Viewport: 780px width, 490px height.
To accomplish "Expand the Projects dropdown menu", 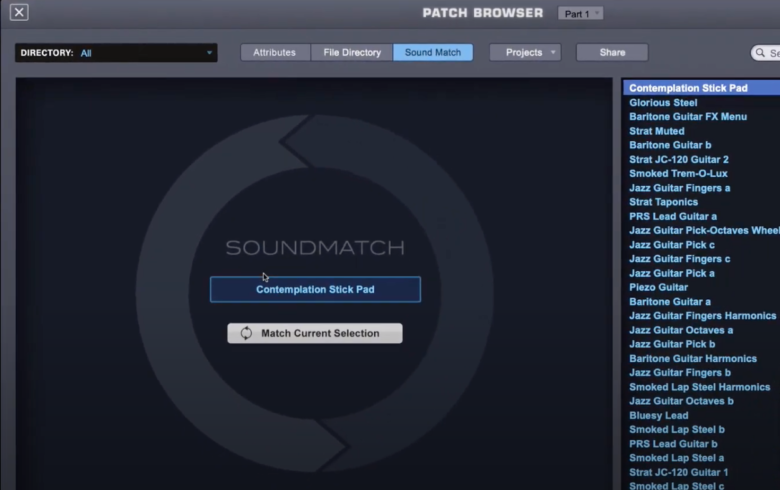I will [525, 52].
